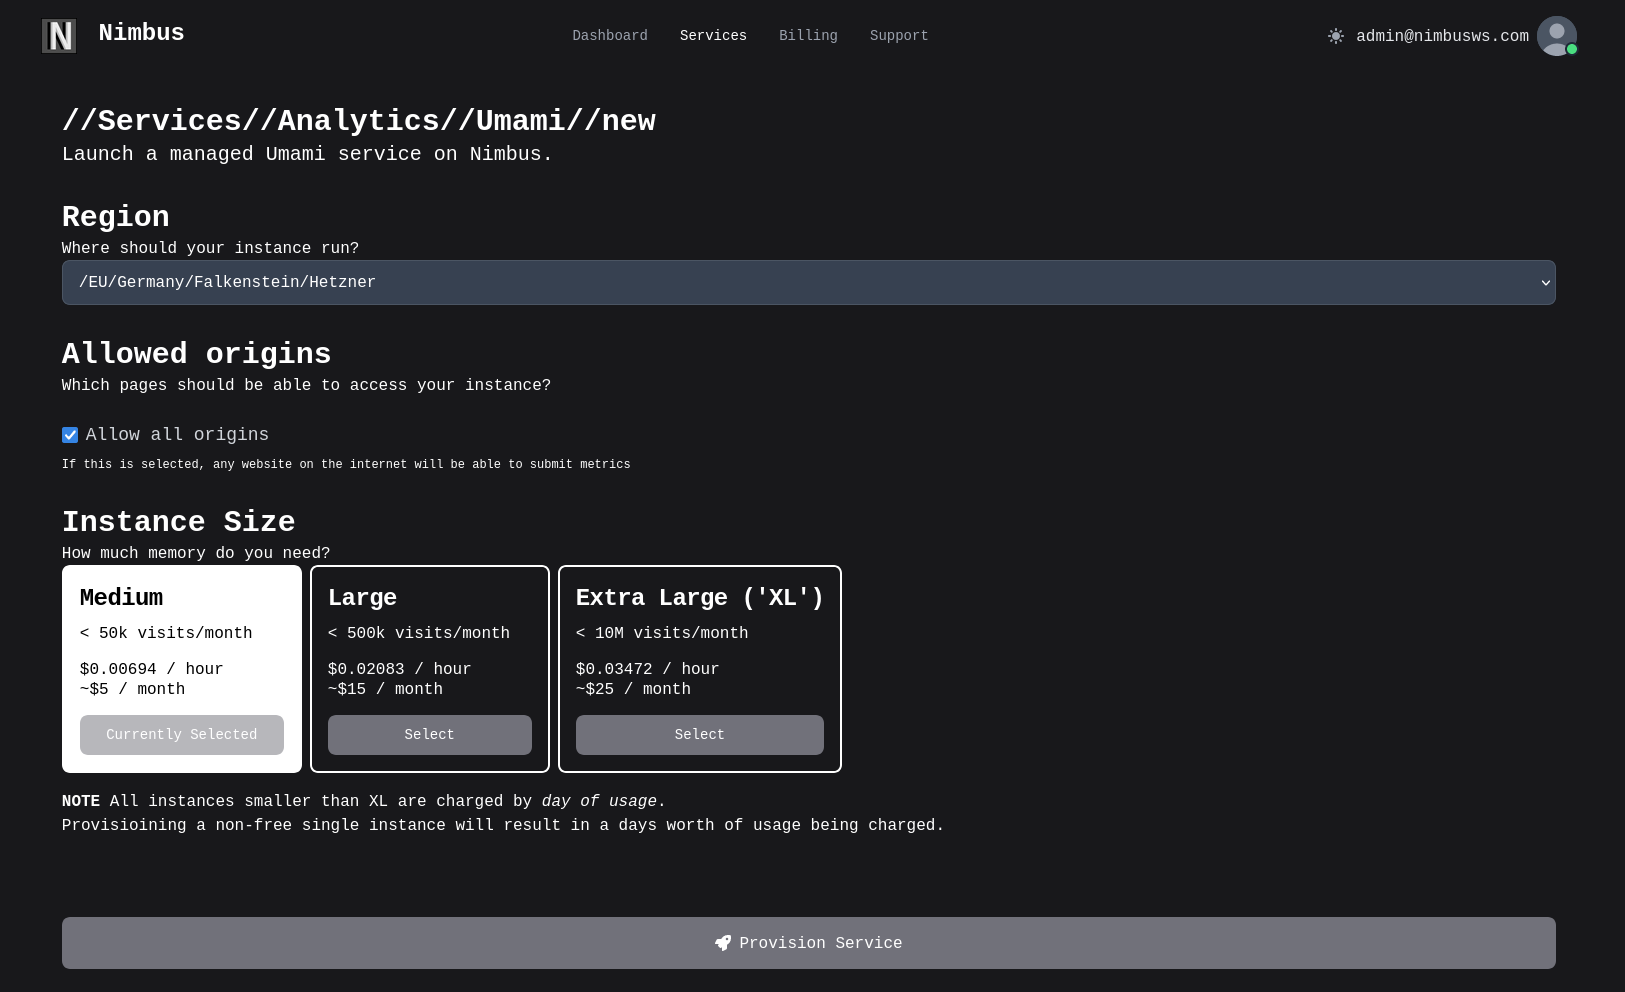The image size is (1625, 992).
Task: Click the '< 10M visits/month' text
Action: tap(662, 634)
